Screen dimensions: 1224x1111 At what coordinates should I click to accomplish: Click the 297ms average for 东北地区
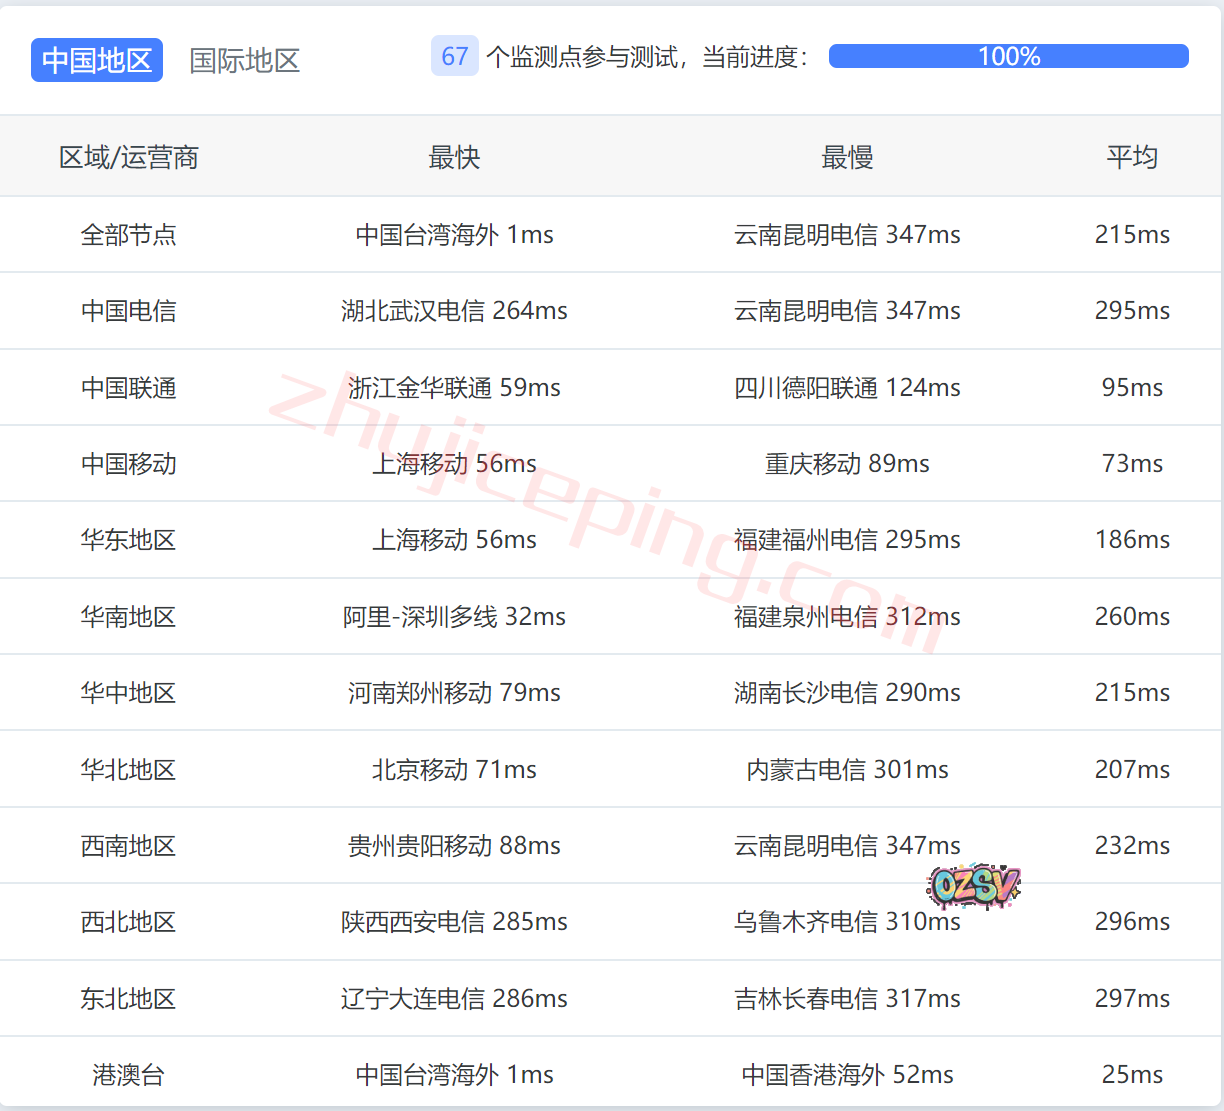pos(1132,998)
